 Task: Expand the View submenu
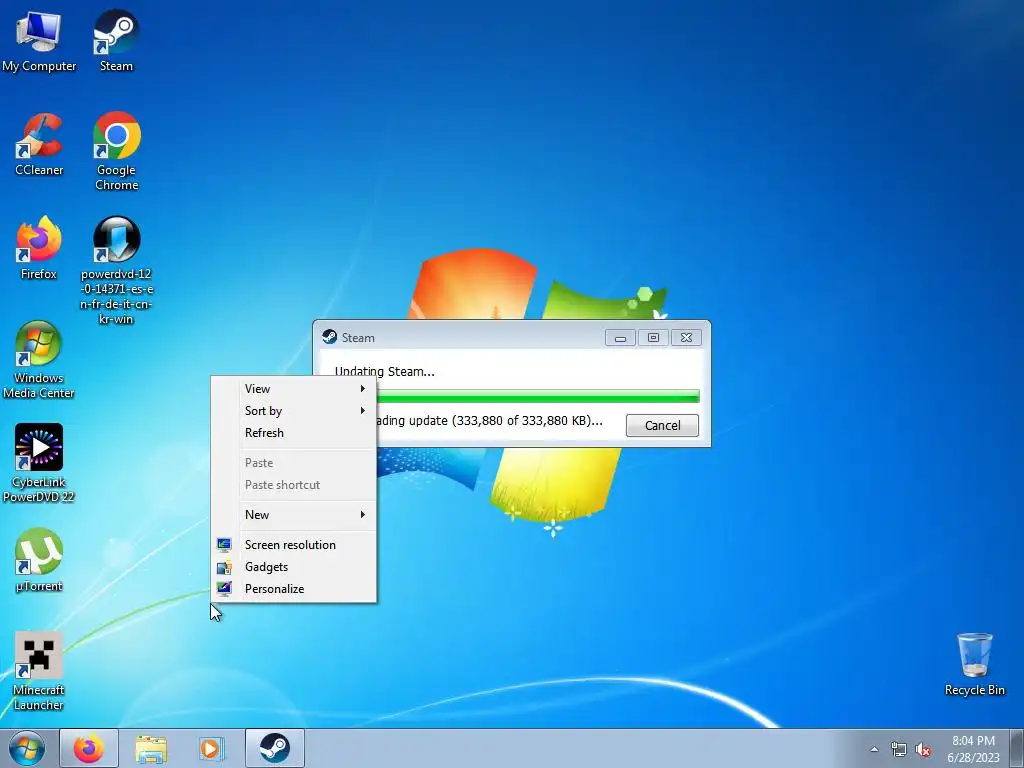(293, 389)
